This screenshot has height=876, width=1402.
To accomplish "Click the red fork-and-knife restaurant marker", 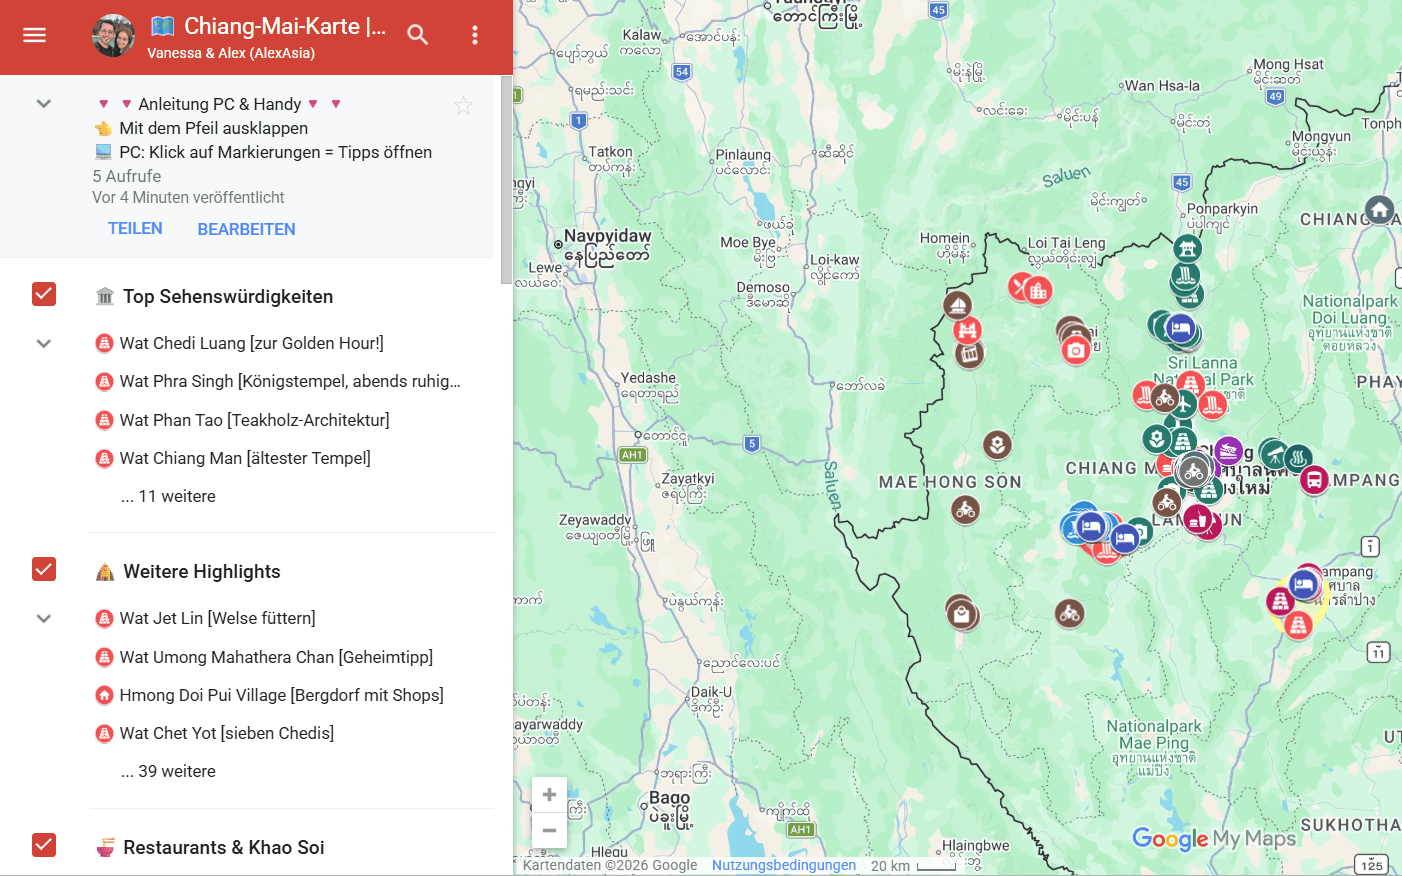I will (1019, 286).
